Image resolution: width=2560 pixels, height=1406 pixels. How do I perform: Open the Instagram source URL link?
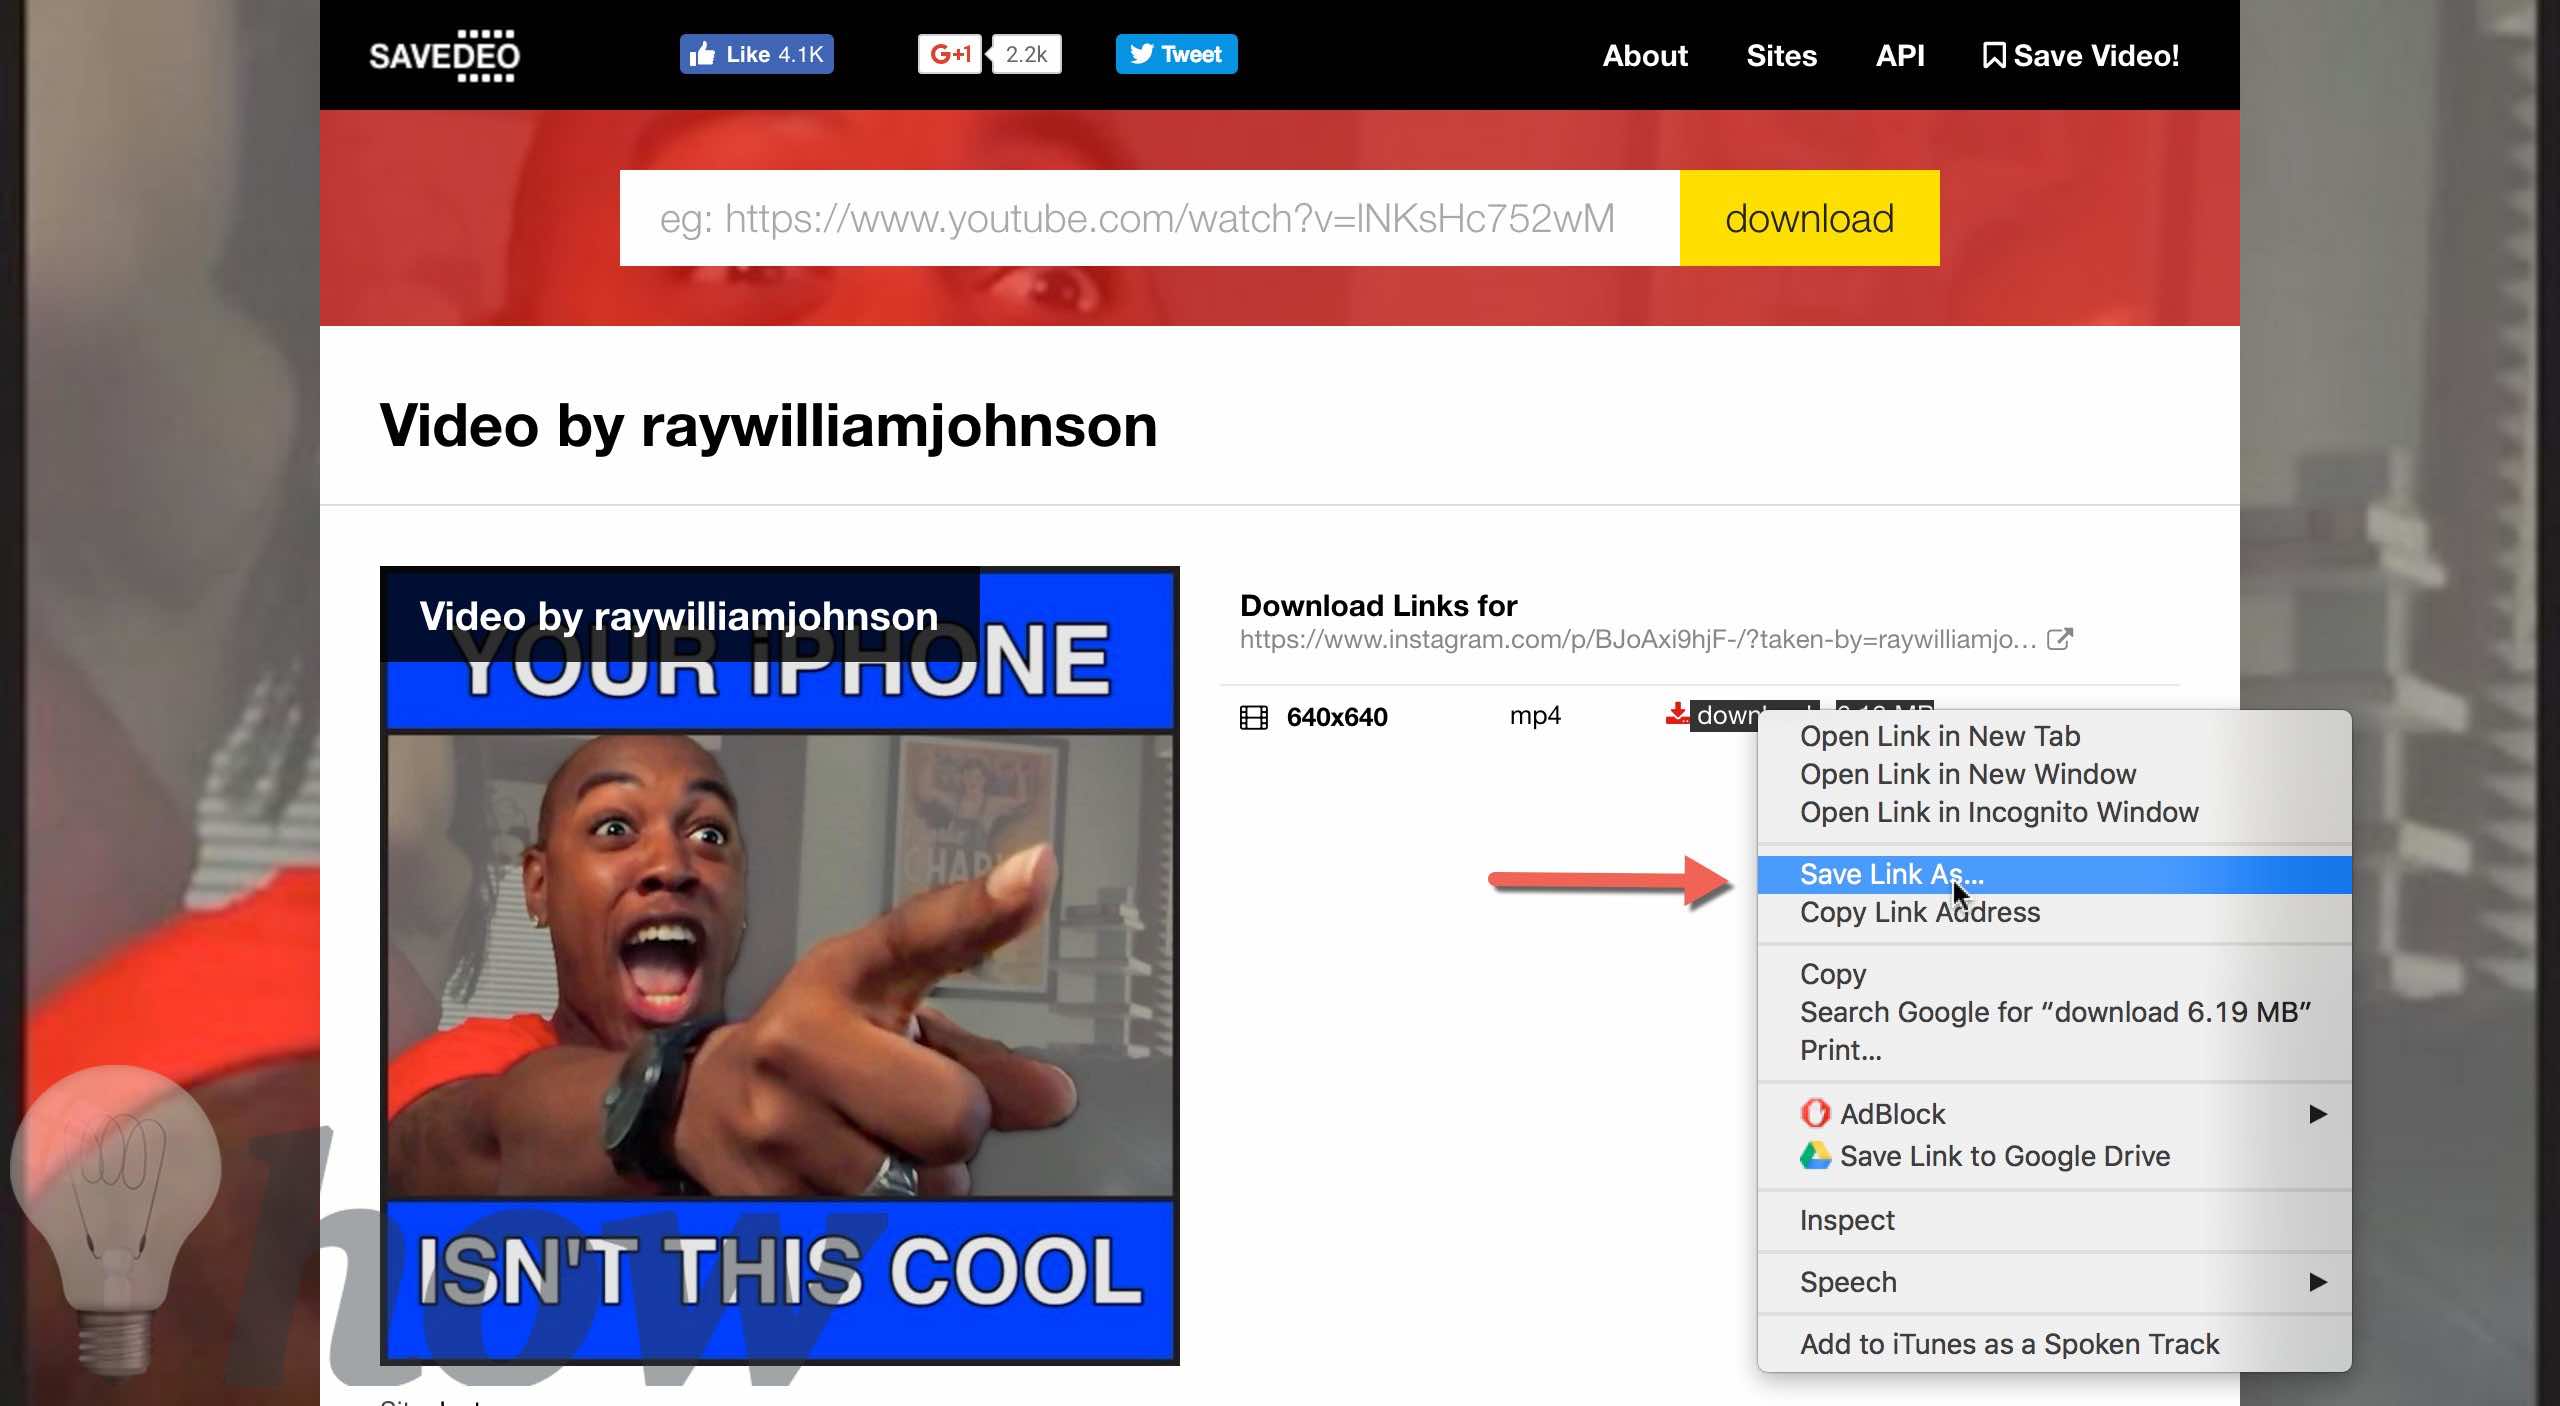tap(1638, 639)
